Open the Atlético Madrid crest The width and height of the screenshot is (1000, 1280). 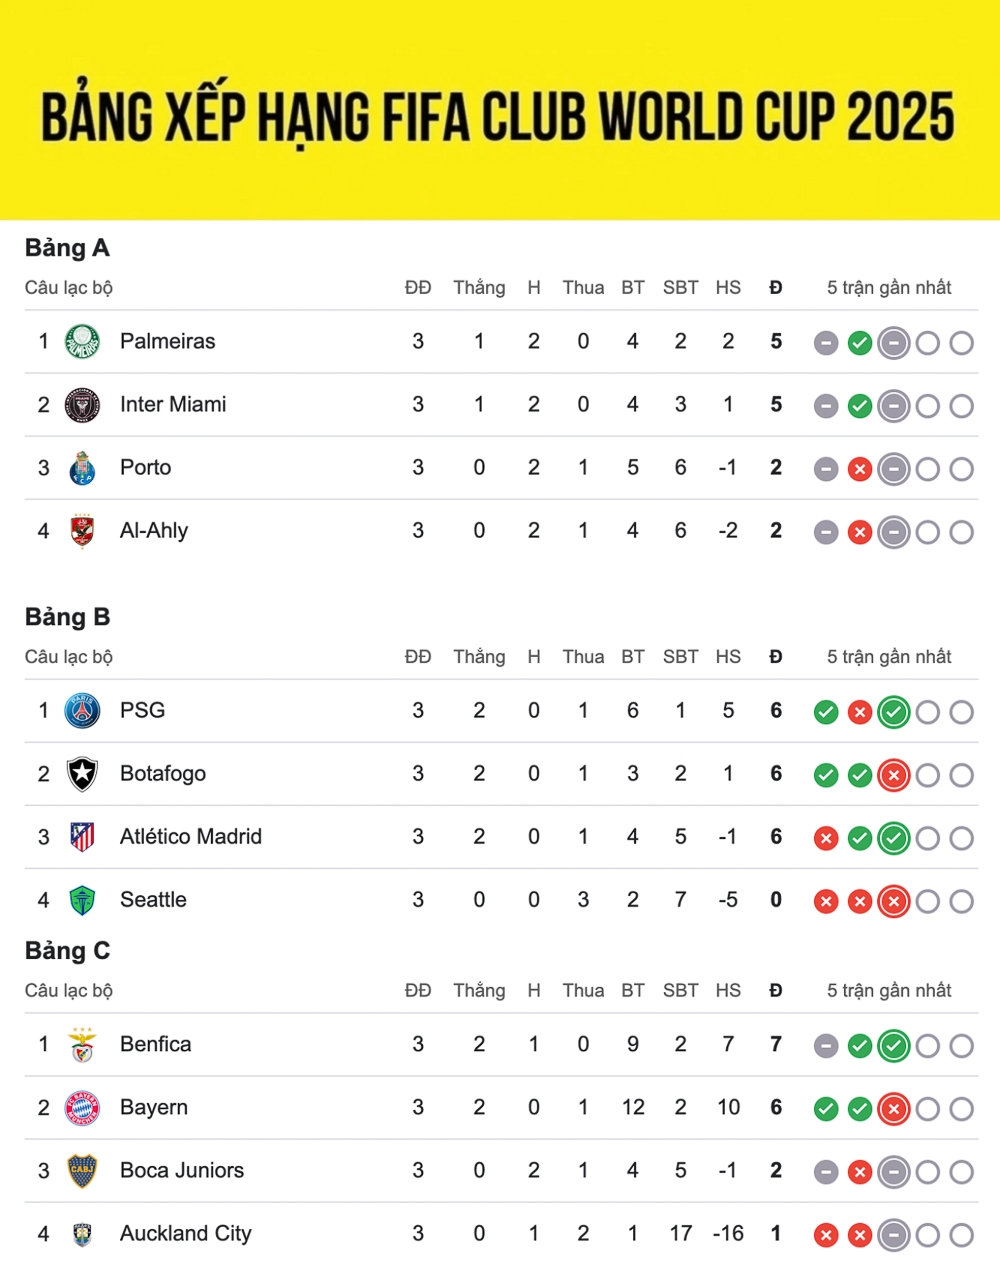pyautogui.click(x=82, y=837)
